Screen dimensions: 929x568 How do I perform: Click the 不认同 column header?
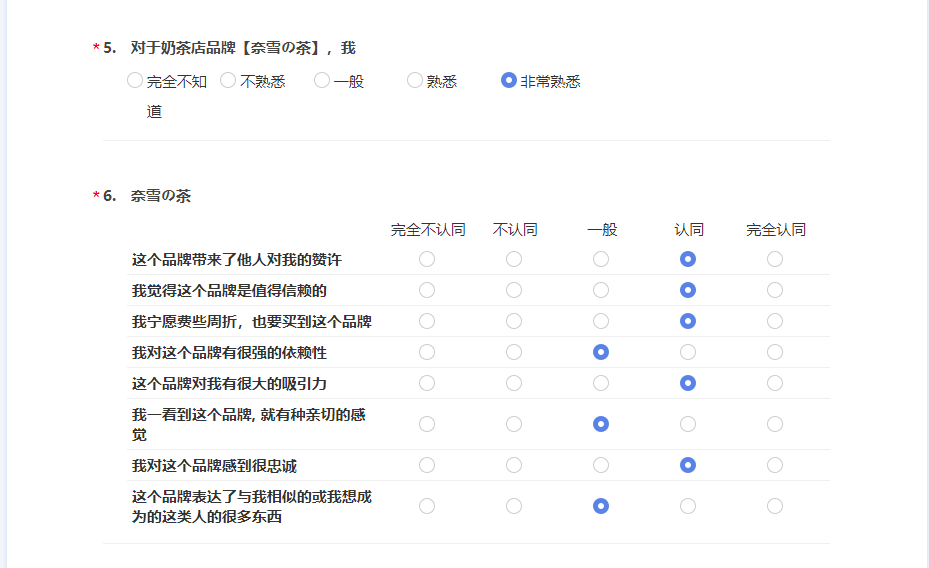pos(515,230)
